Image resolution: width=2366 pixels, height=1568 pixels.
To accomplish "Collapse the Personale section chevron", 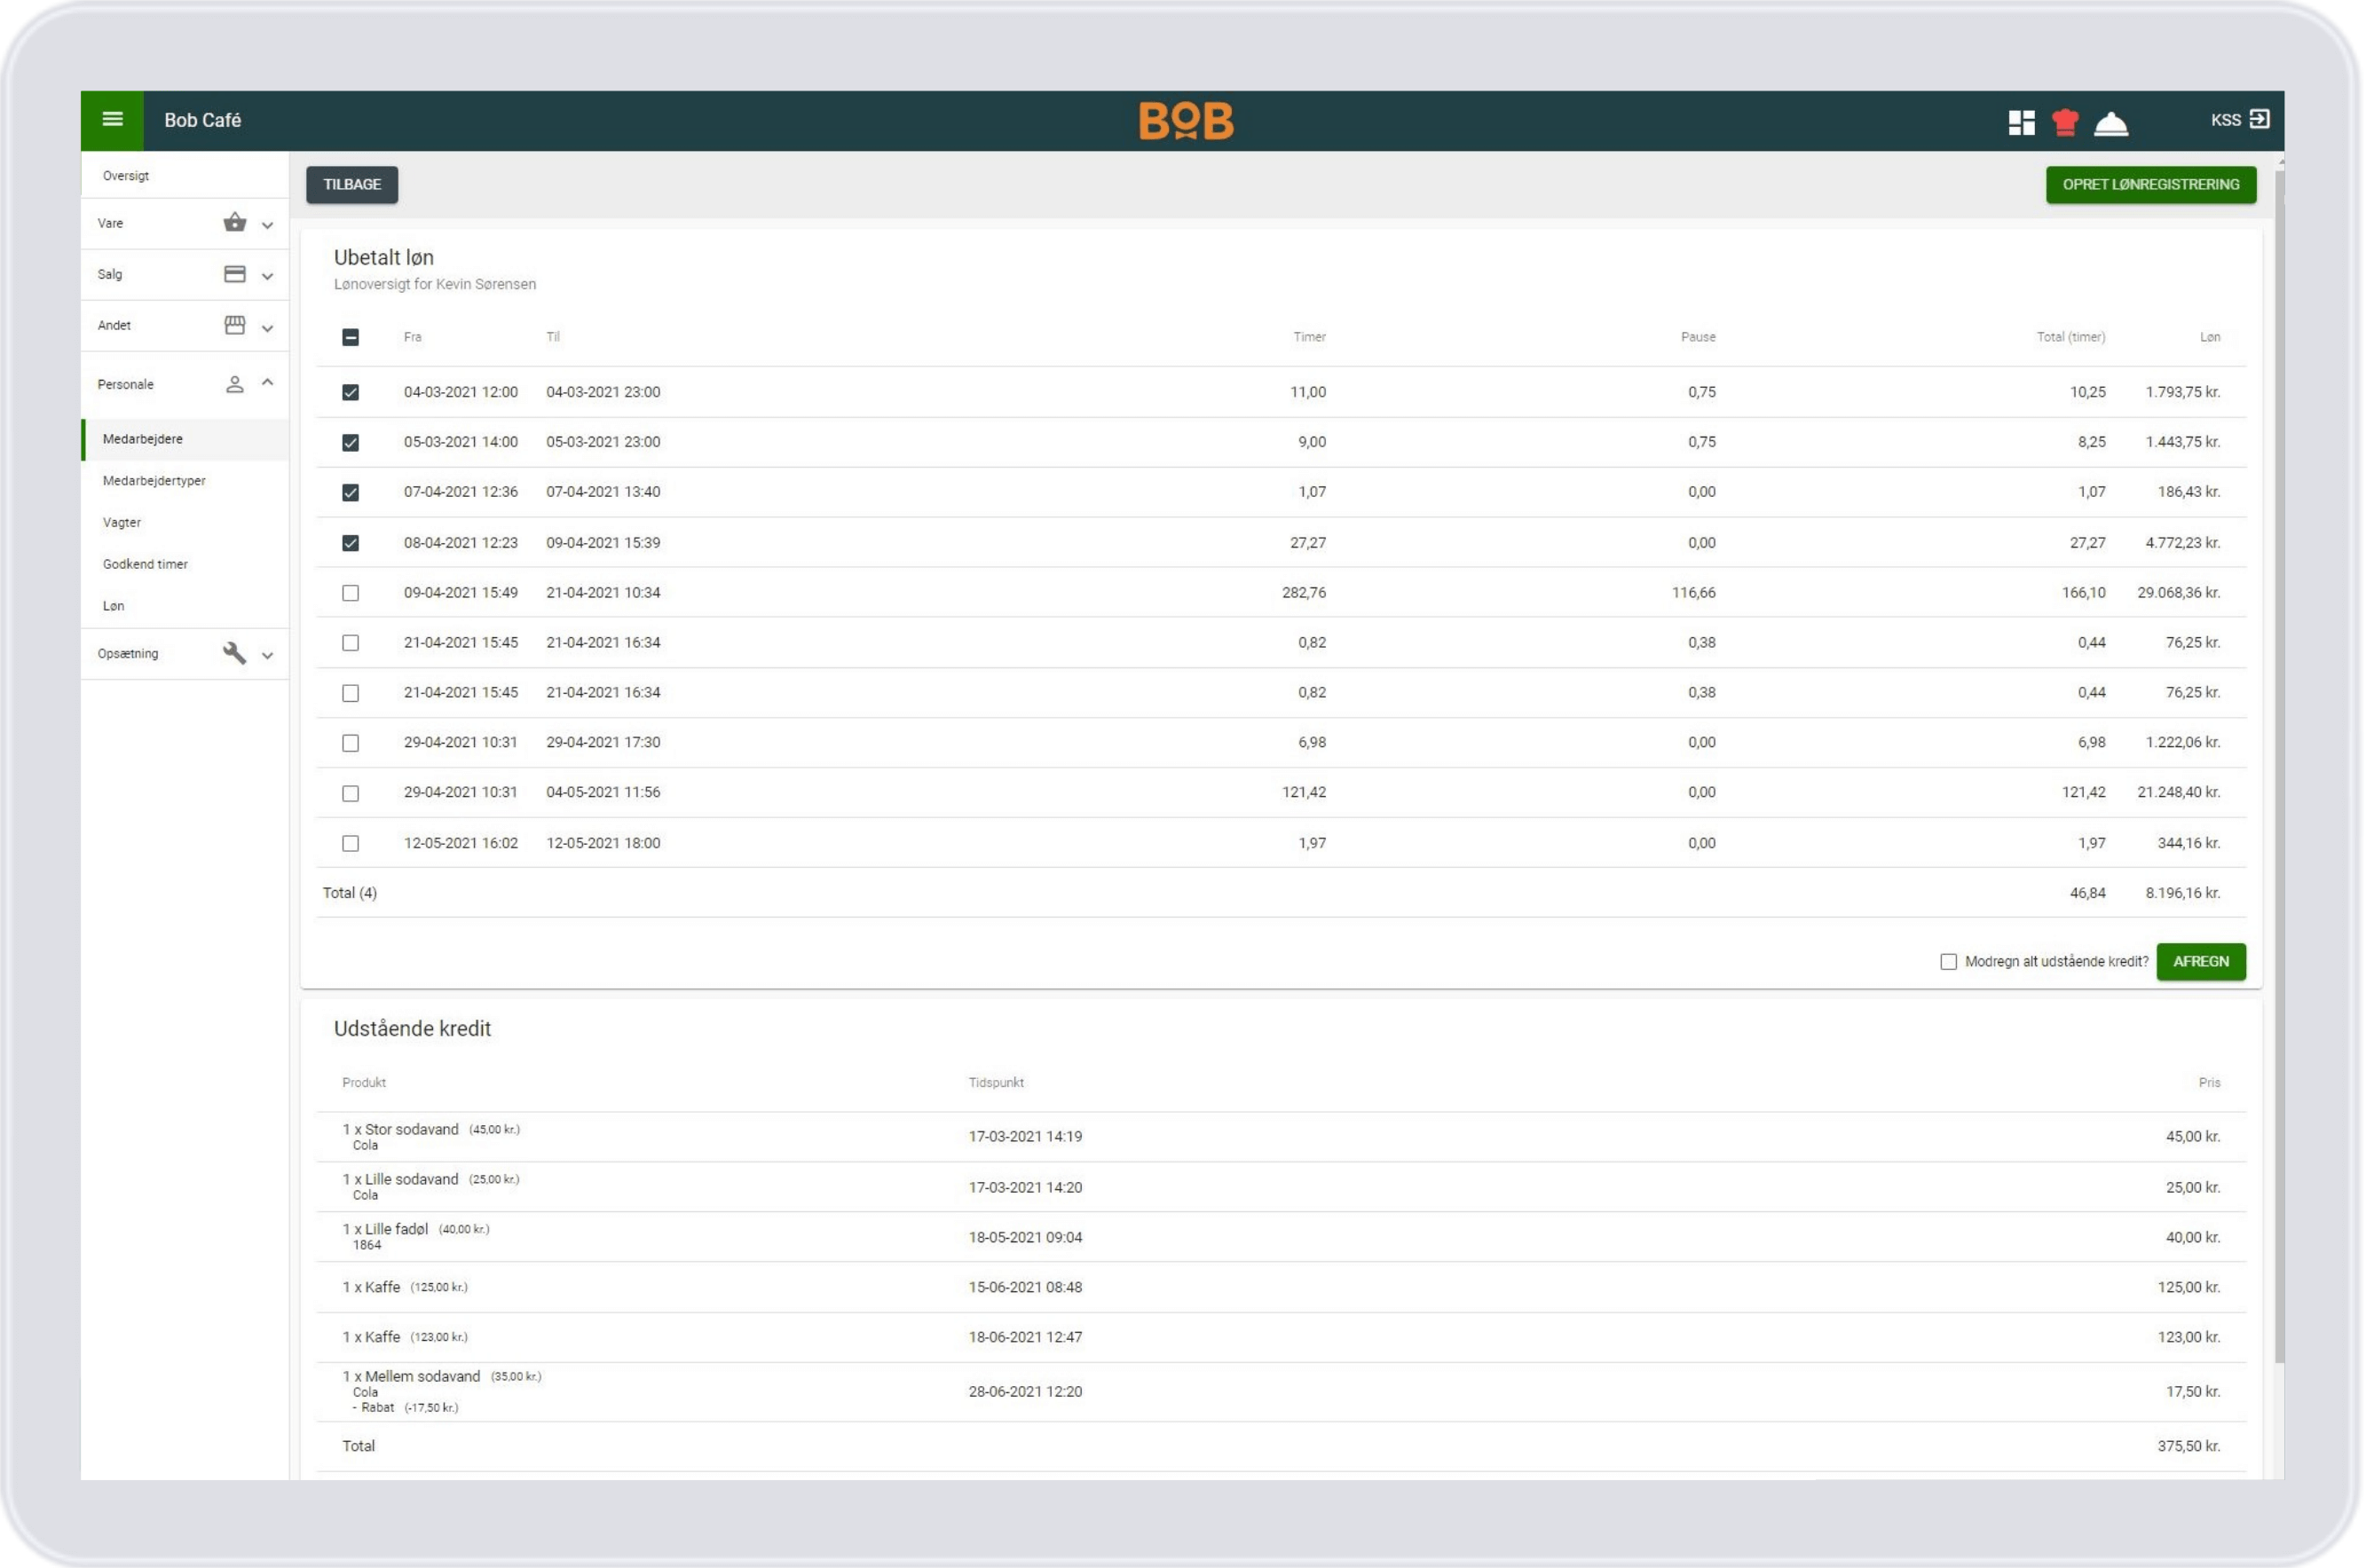I will [x=267, y=383].
